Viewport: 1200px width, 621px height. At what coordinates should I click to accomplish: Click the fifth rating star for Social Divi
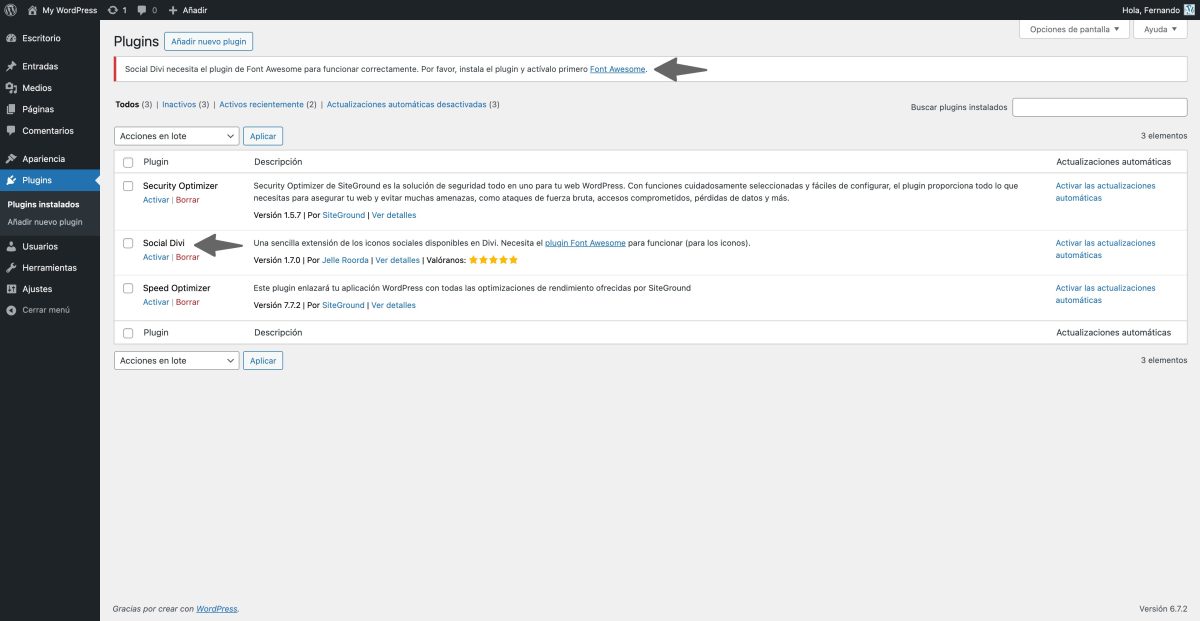click(x=512, y=258)
